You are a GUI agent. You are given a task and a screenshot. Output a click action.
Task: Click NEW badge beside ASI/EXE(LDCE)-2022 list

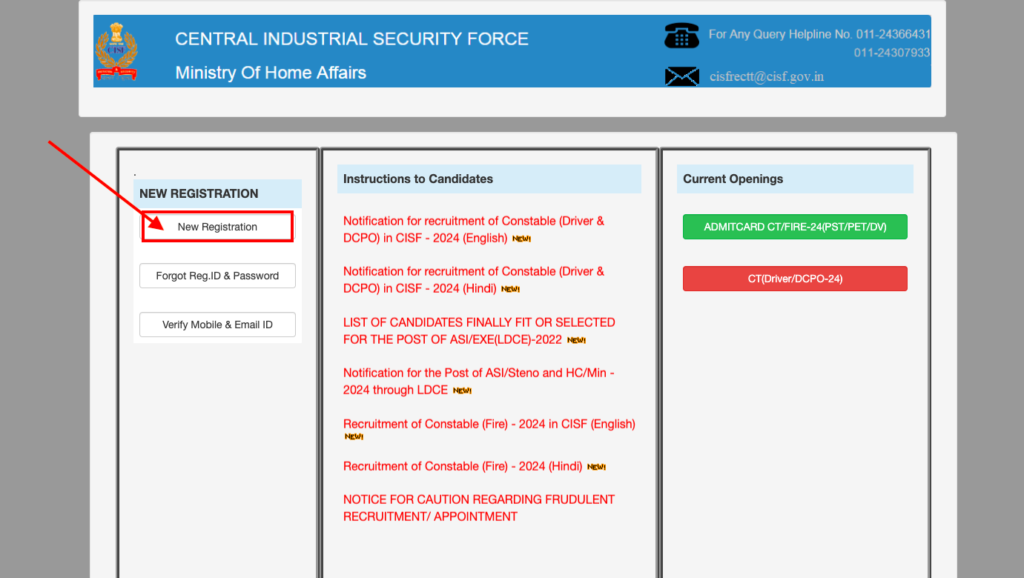coord(576,340)
